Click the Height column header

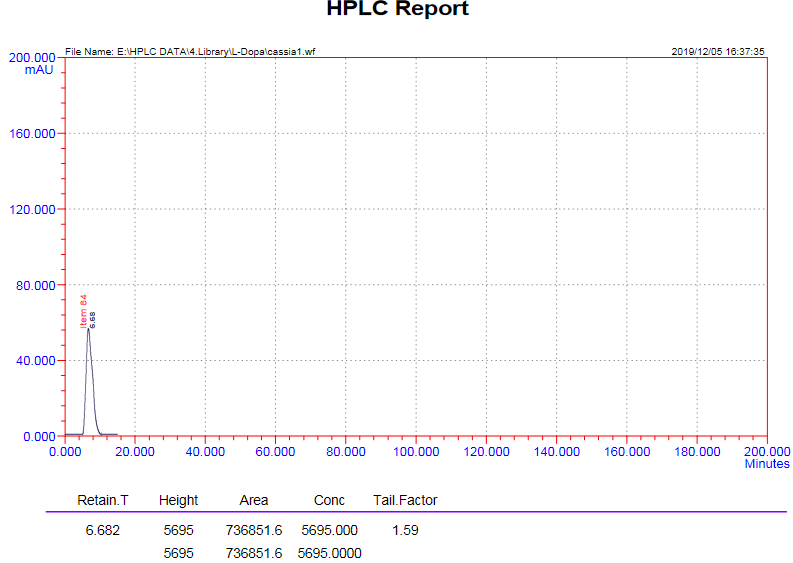click(179, 500)
